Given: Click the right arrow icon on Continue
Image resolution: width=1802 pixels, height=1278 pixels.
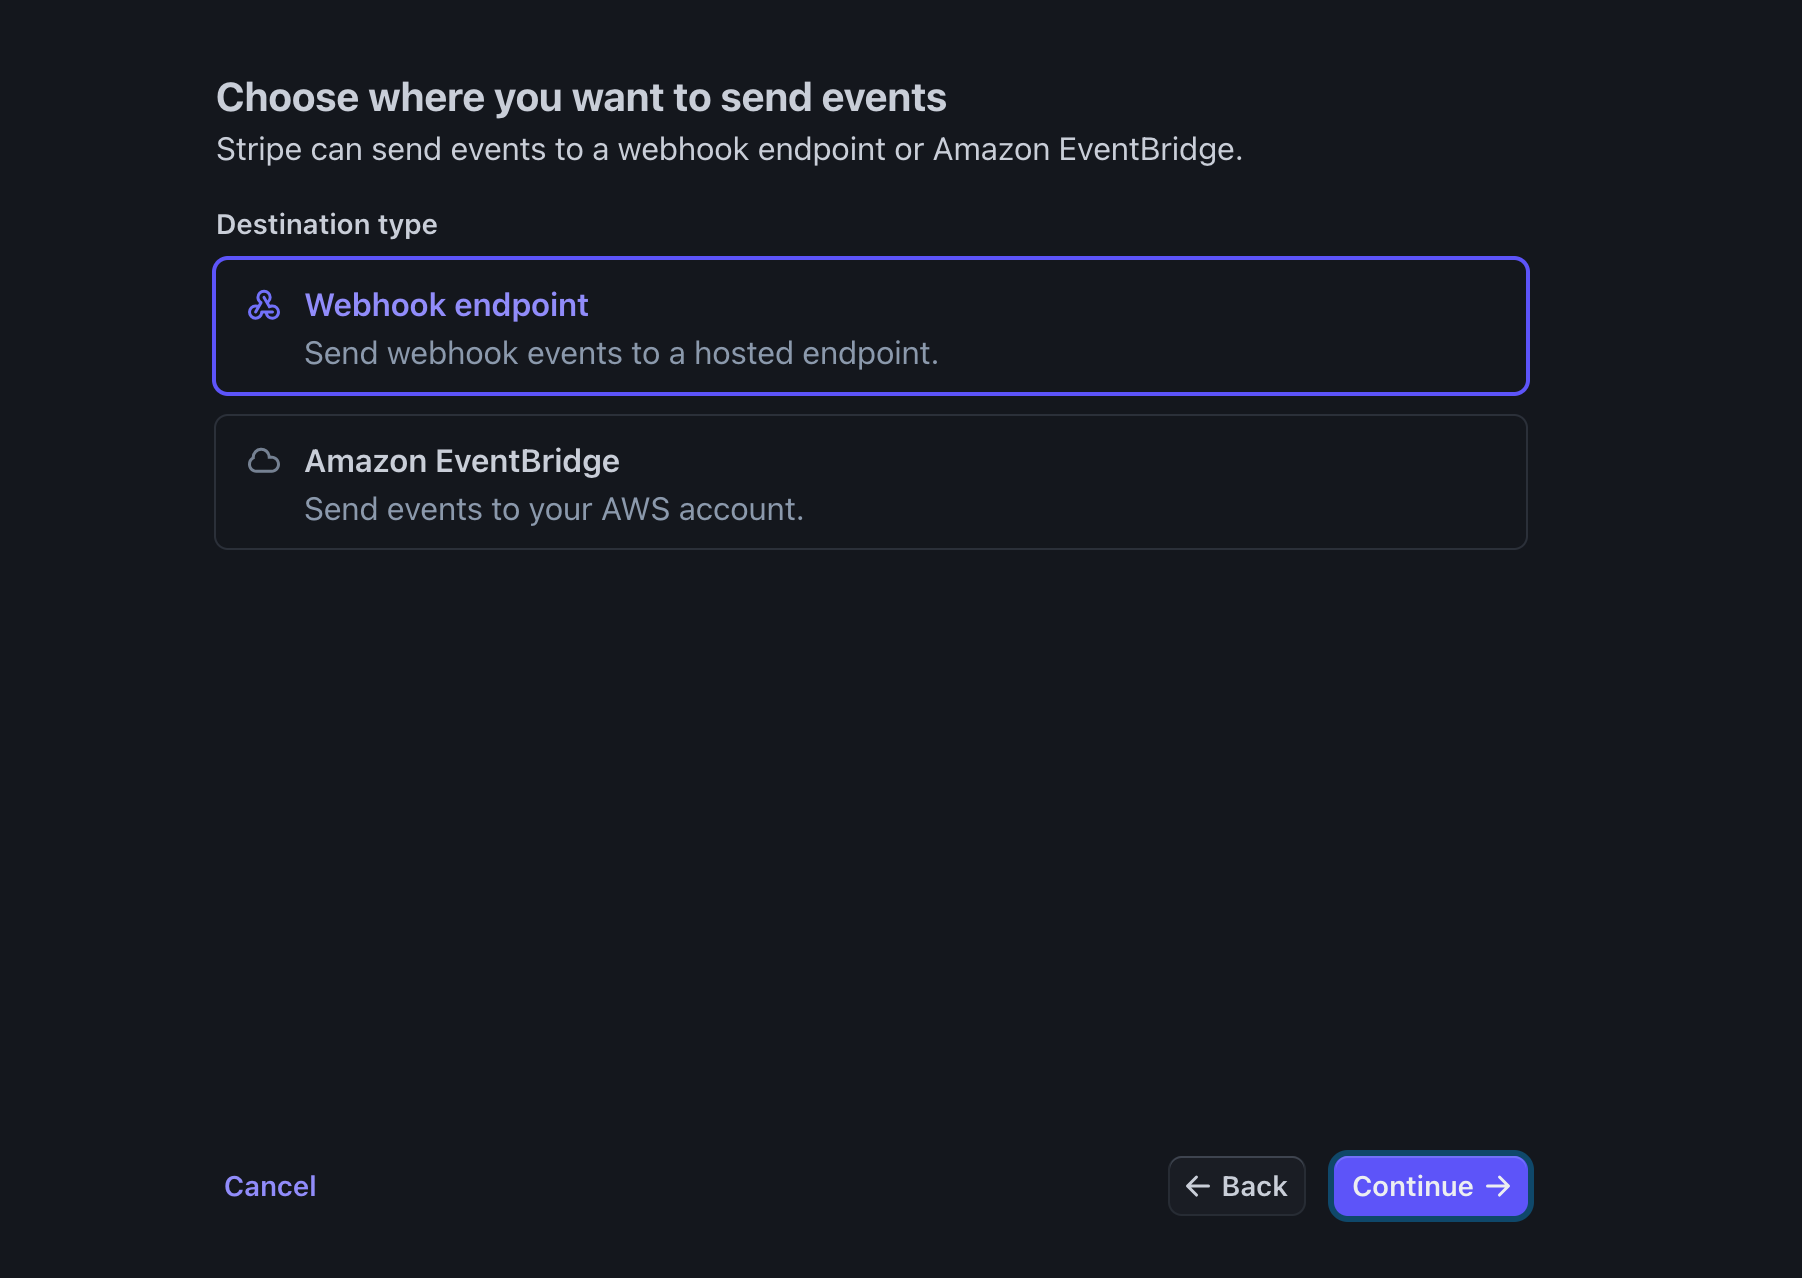Looking at the screenshot, I should click(x=1498, y=1186).
